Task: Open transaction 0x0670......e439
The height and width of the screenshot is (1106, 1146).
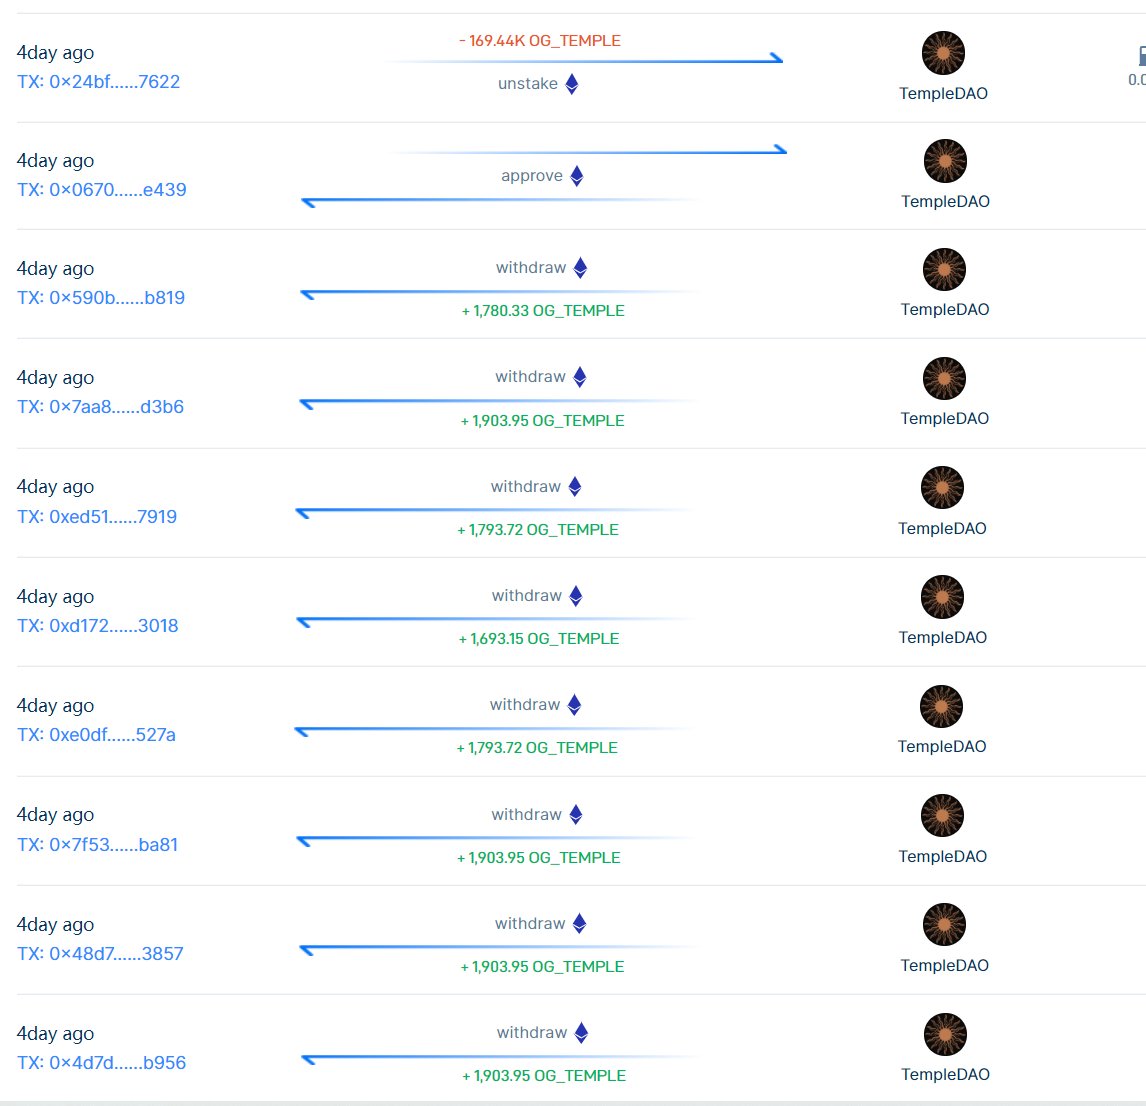Action: (100, 189)
